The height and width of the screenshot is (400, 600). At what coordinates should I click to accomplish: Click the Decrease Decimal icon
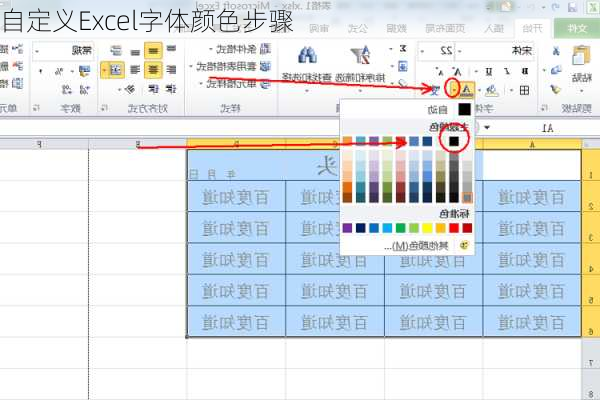(x=67, y=90)
